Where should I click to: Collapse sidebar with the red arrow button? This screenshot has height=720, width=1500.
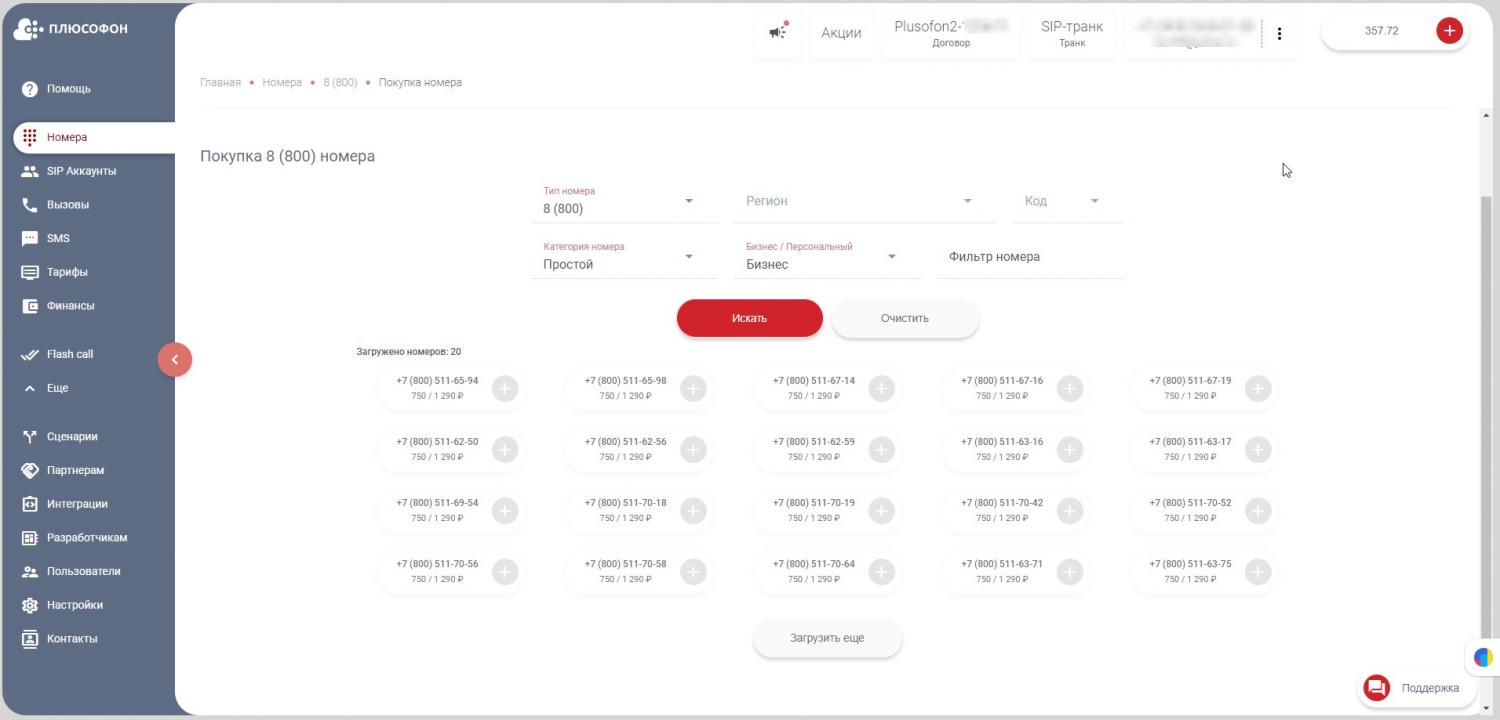[174, 360]
